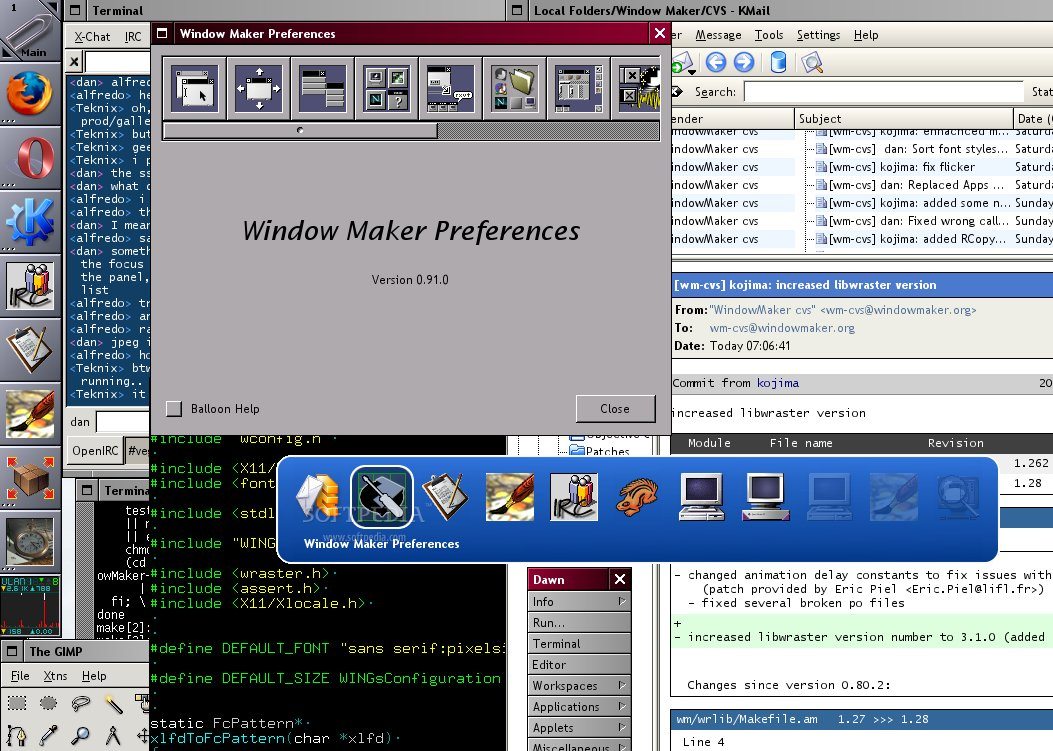Select GIMP ellipse select tool
This screenshot has height=751, width=1053.
click(x=48, y=703)
